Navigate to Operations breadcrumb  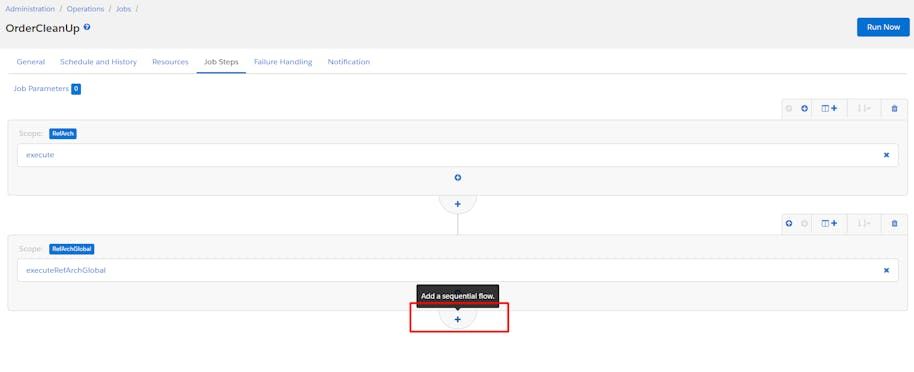click(x=85, y=9)
